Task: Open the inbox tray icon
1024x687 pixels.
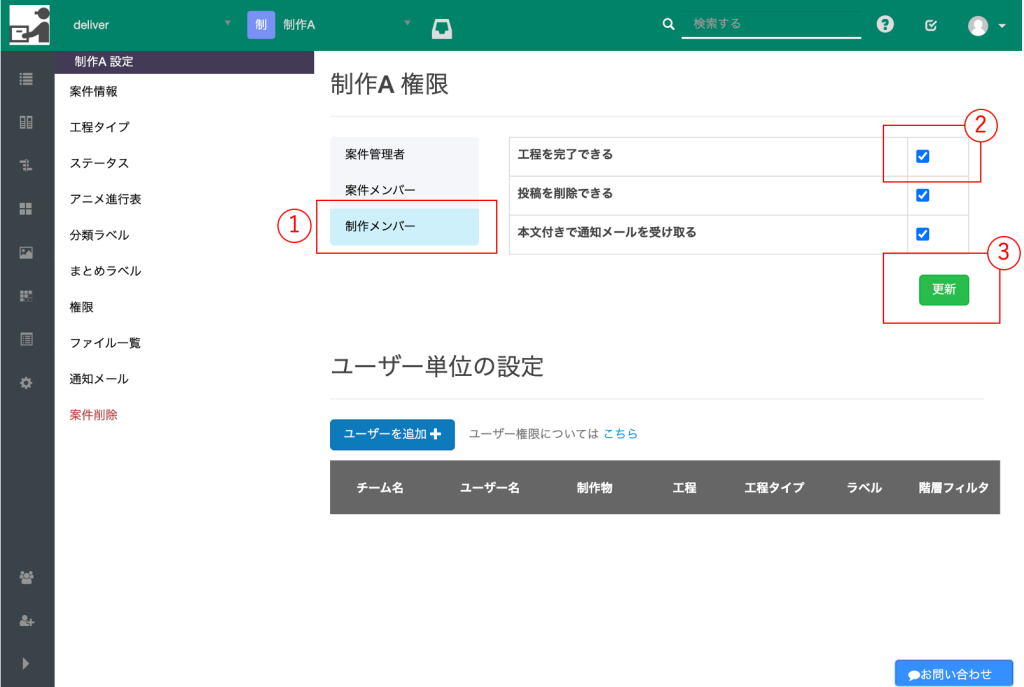Action: tap(442, 29)
